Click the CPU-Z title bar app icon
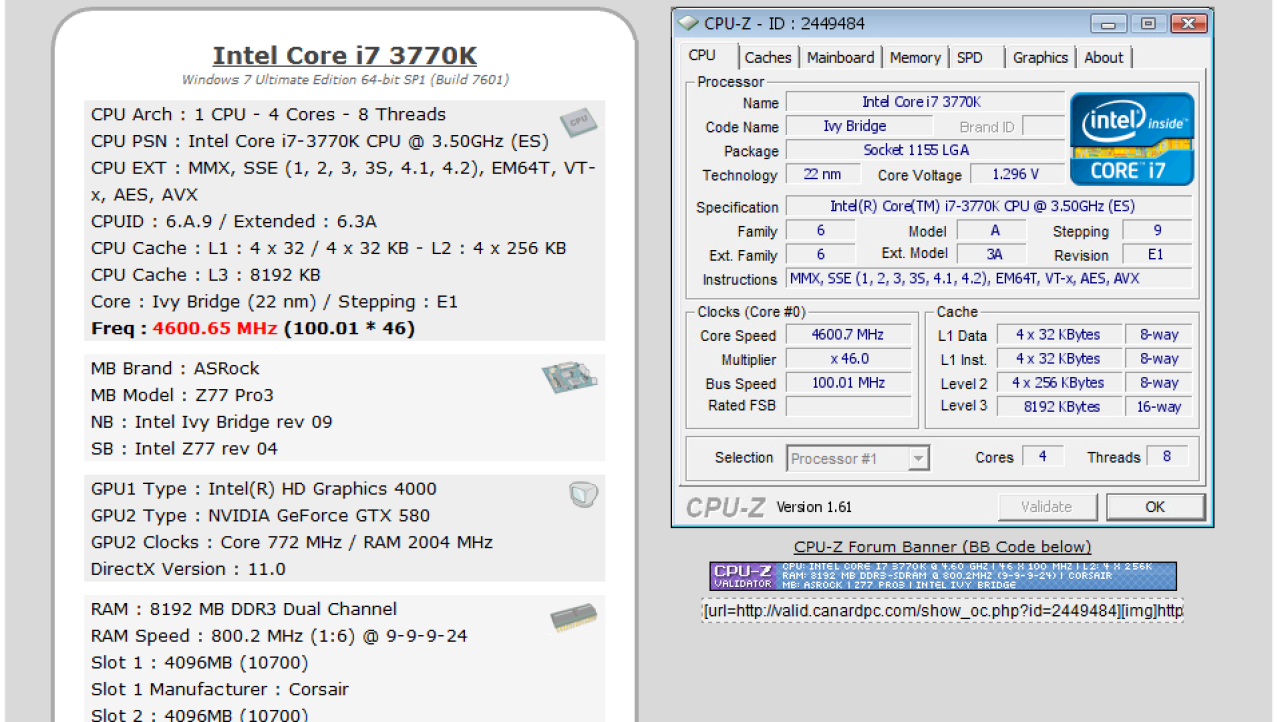1280x722 pixels. coord(688,23)
